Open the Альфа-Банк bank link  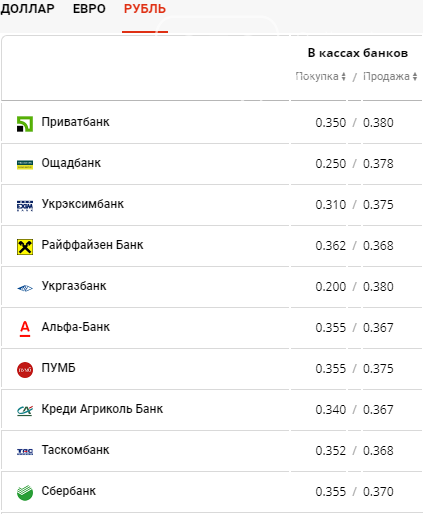coord(76,327)
